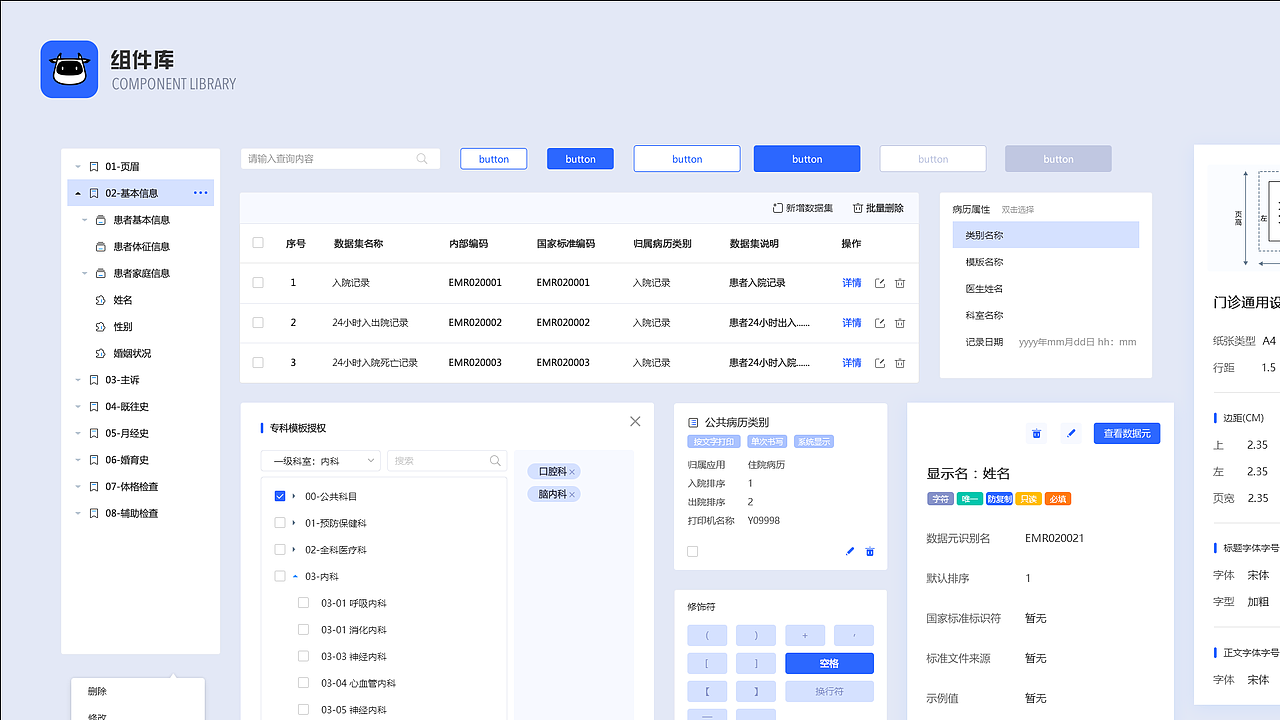The image size is (1280, 720).
Task: Check the box for row 3 24小时入院死亡记录
Action: click(x=258, y=363)
